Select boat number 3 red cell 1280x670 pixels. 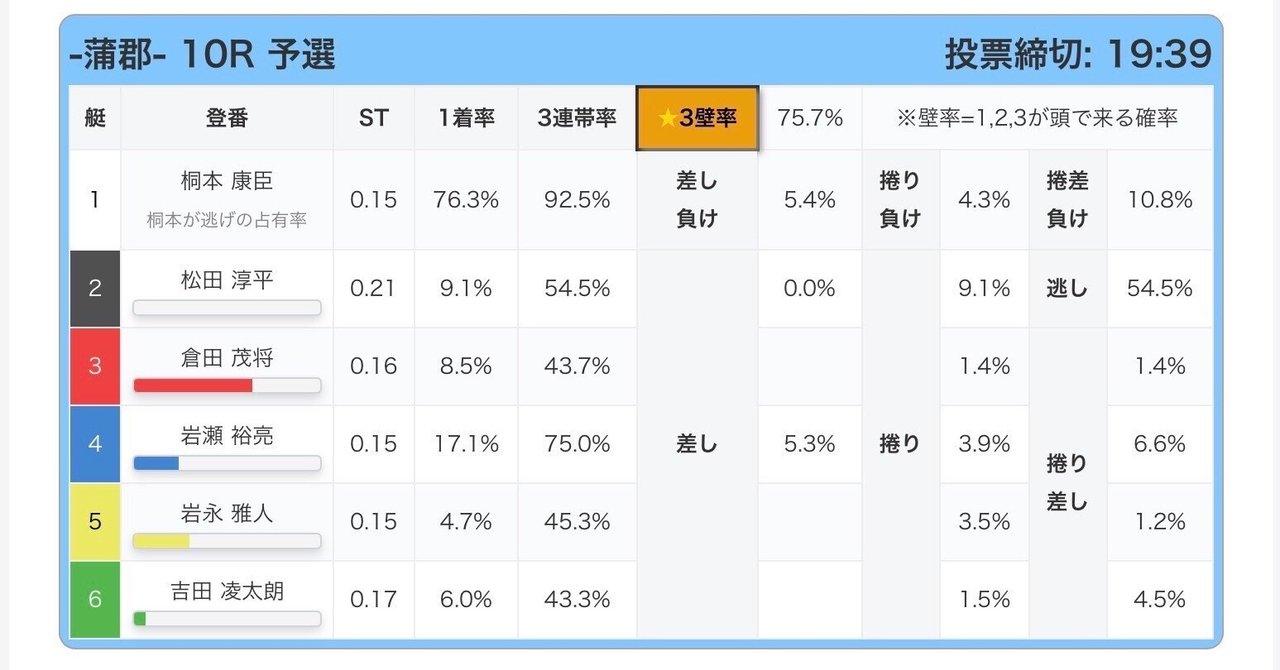pyautogui.click(x=95, y=366)
